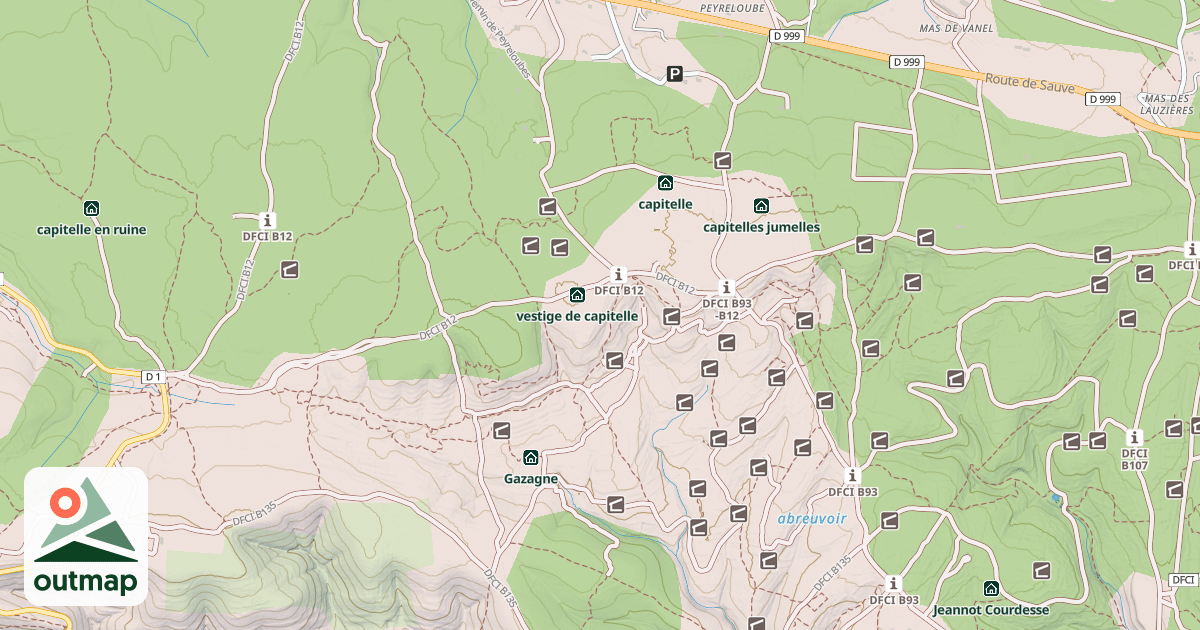Click the DFCI B107 info icon
This screenshot has width=1200, height=630.
point(1134,437)
